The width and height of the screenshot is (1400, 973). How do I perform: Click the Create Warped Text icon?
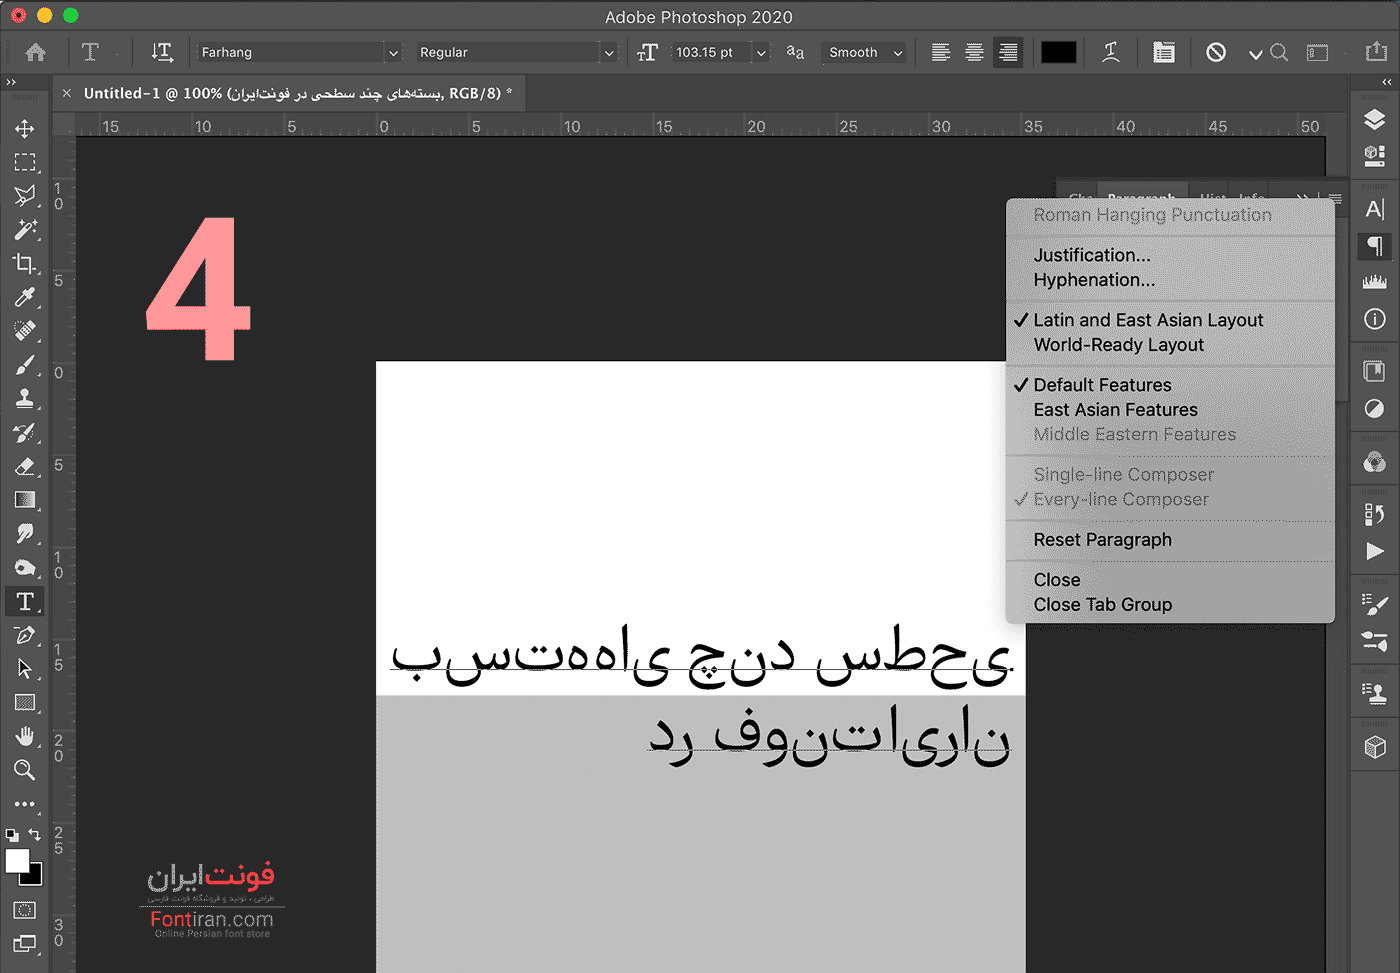1110,53
